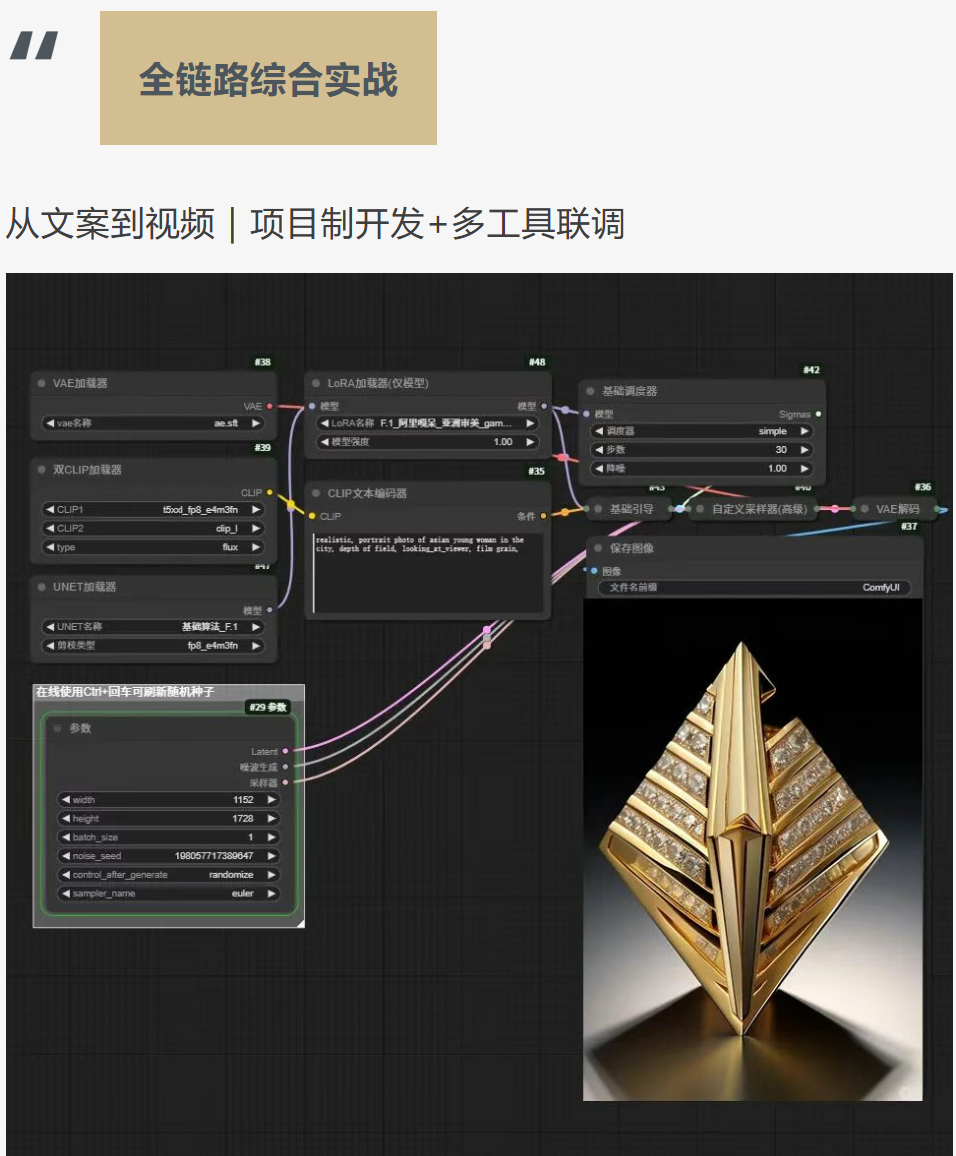Collapse the VAE加载器 node via its title dot
This screenshot has width=956, height=1156.
point(42,383)
